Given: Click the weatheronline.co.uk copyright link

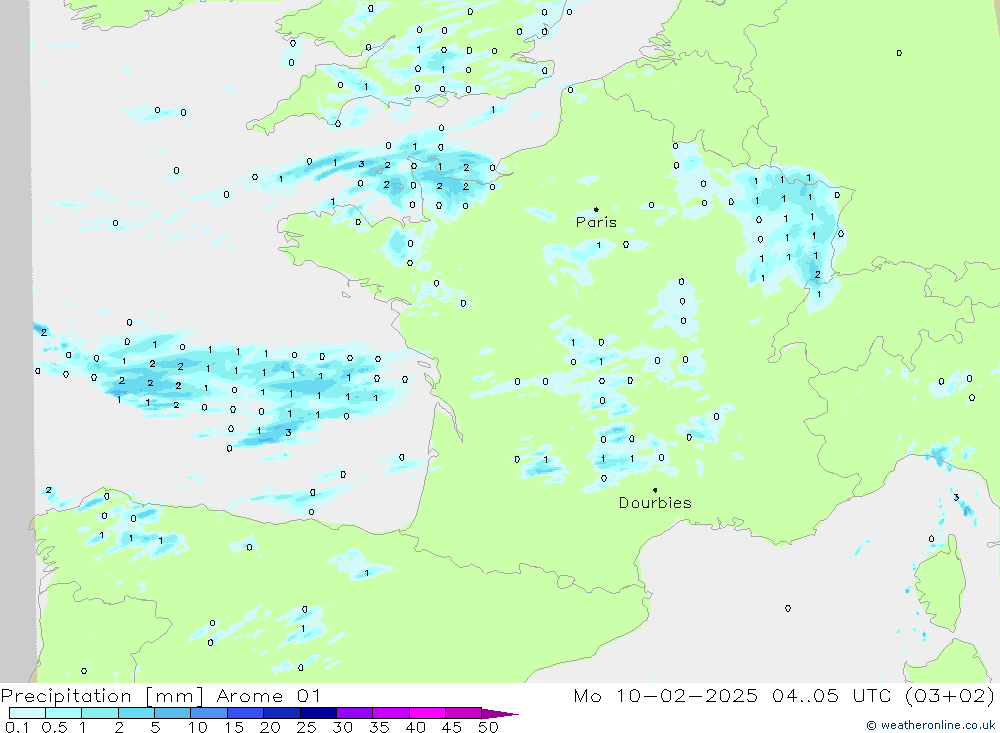Looking at the screenshot, I should [x=930, y=725].
